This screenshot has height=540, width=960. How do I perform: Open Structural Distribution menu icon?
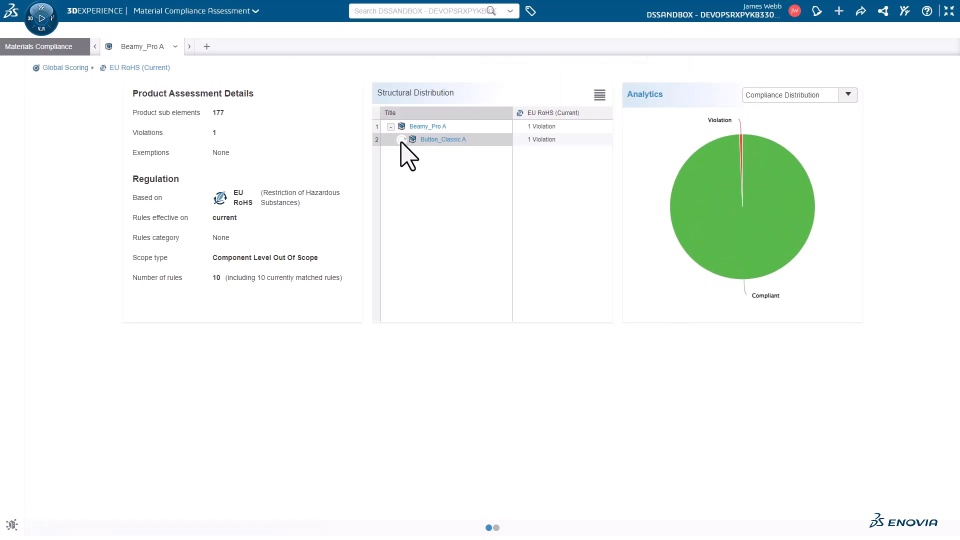pyautogui.click(x=599, y=94)
